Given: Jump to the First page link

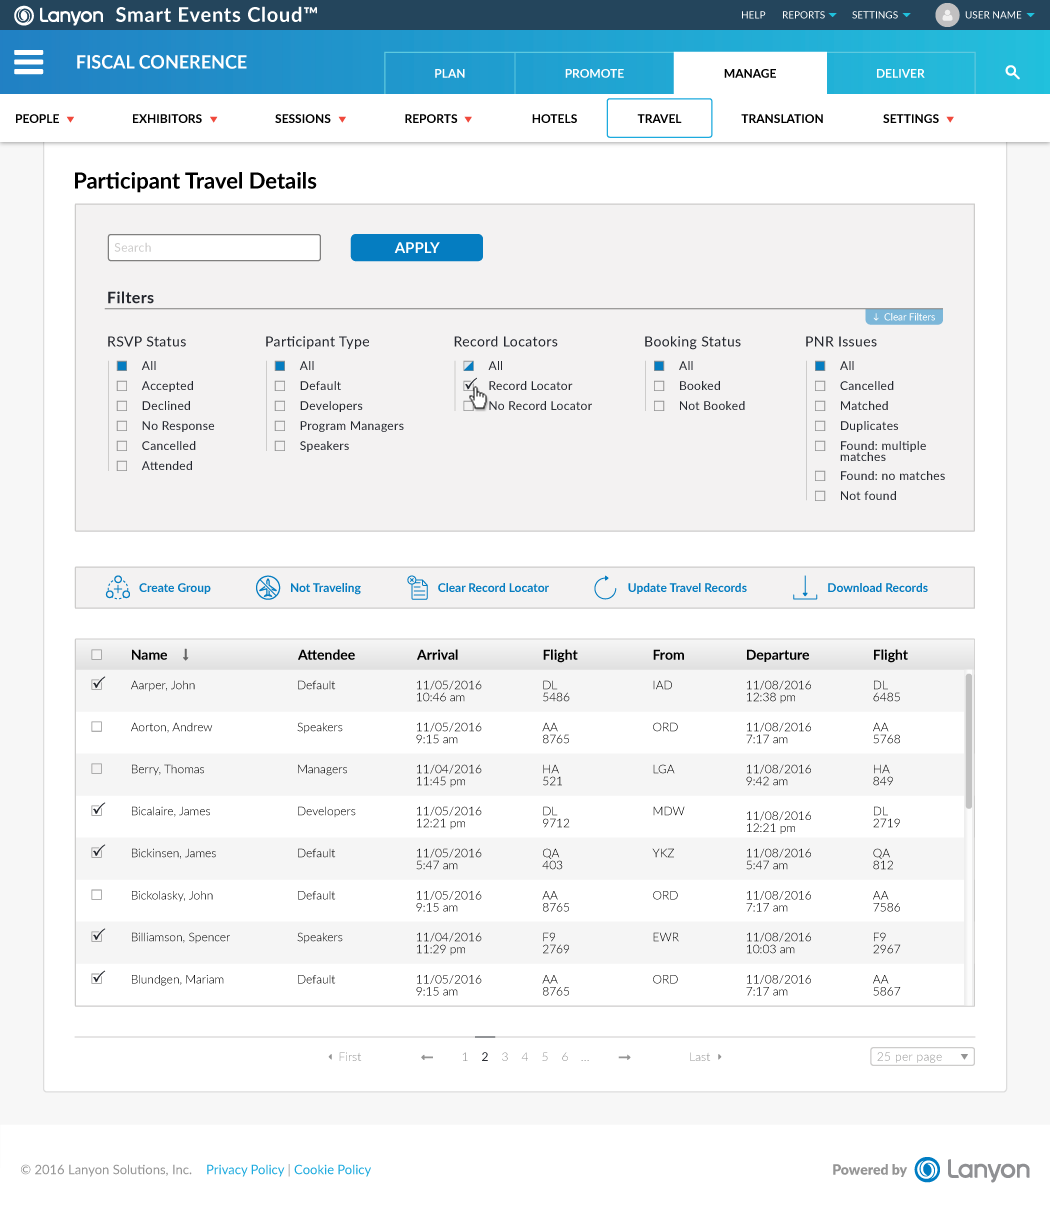Looking at the screenshot, I should tap(345, 1057).
